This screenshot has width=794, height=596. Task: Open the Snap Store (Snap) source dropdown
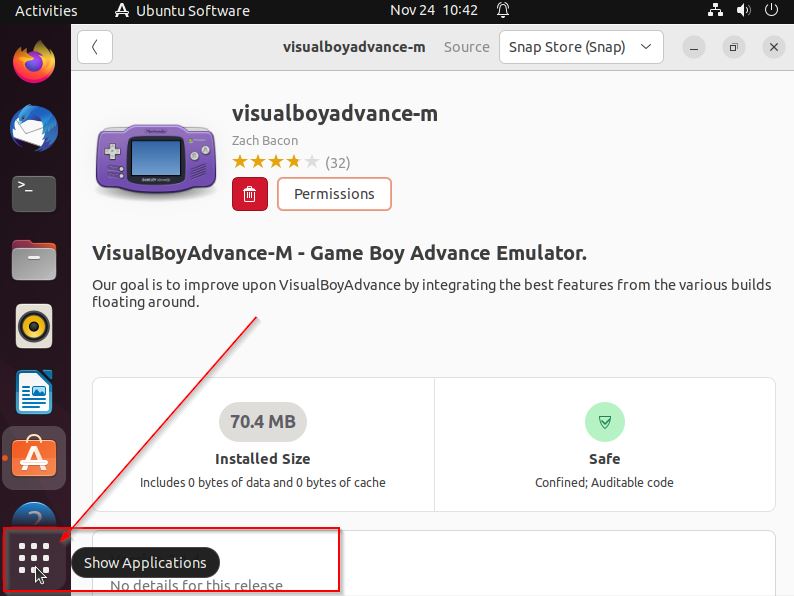(581, 47)
